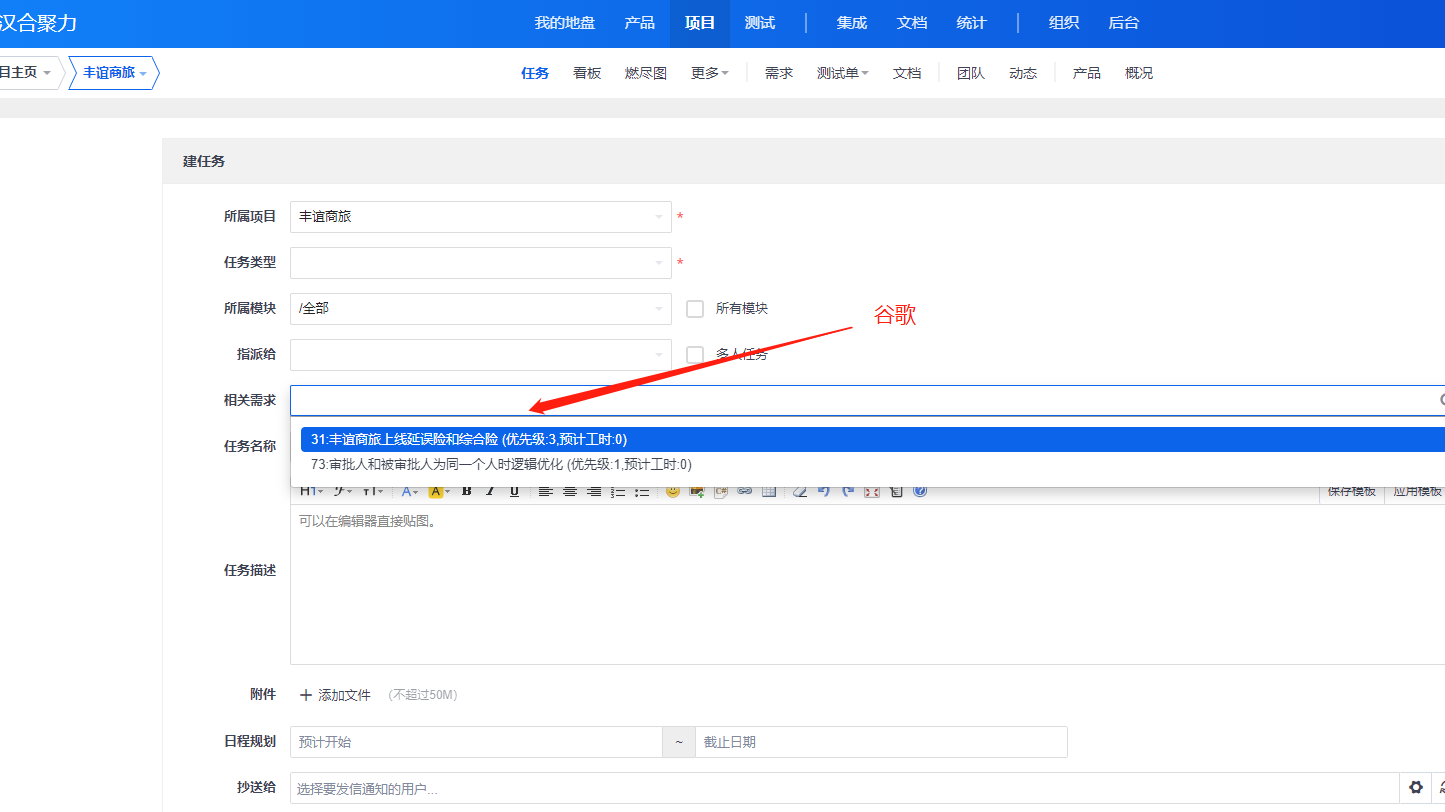Expand the 指派给 dropdown
This screenshot has width=1445, height=812.
click(481, 355)
